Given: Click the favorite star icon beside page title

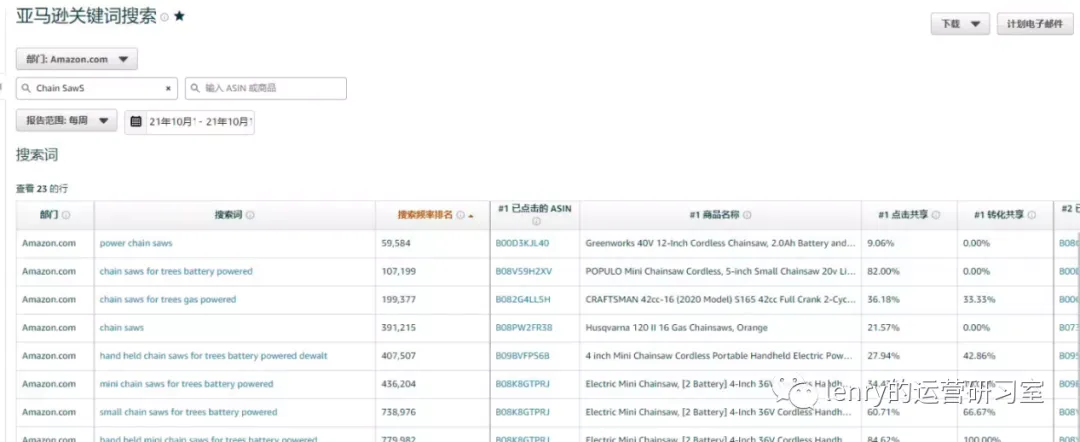Looking at the screenshot, I should point(179,17).
